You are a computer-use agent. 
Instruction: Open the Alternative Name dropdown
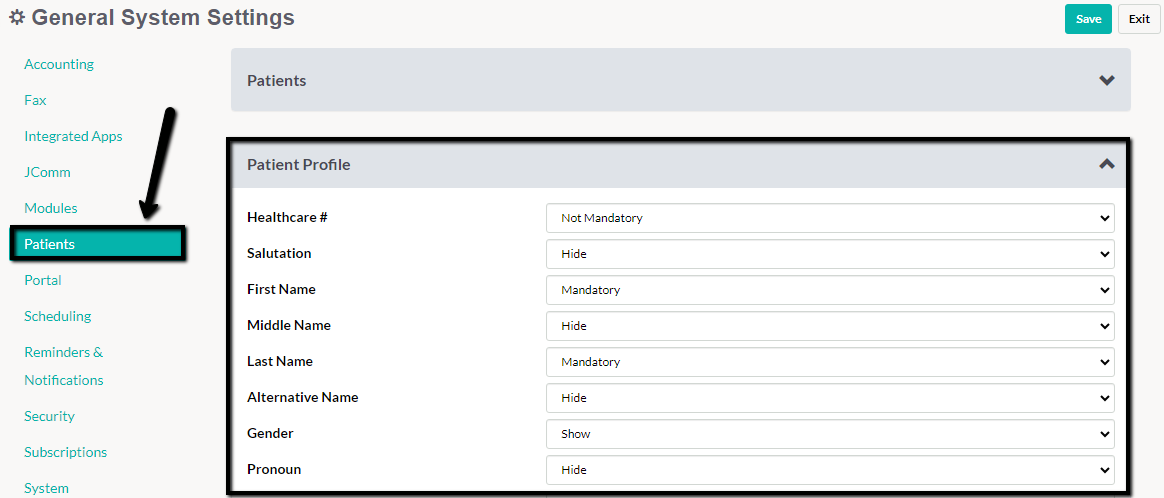(x=830, y=398)
